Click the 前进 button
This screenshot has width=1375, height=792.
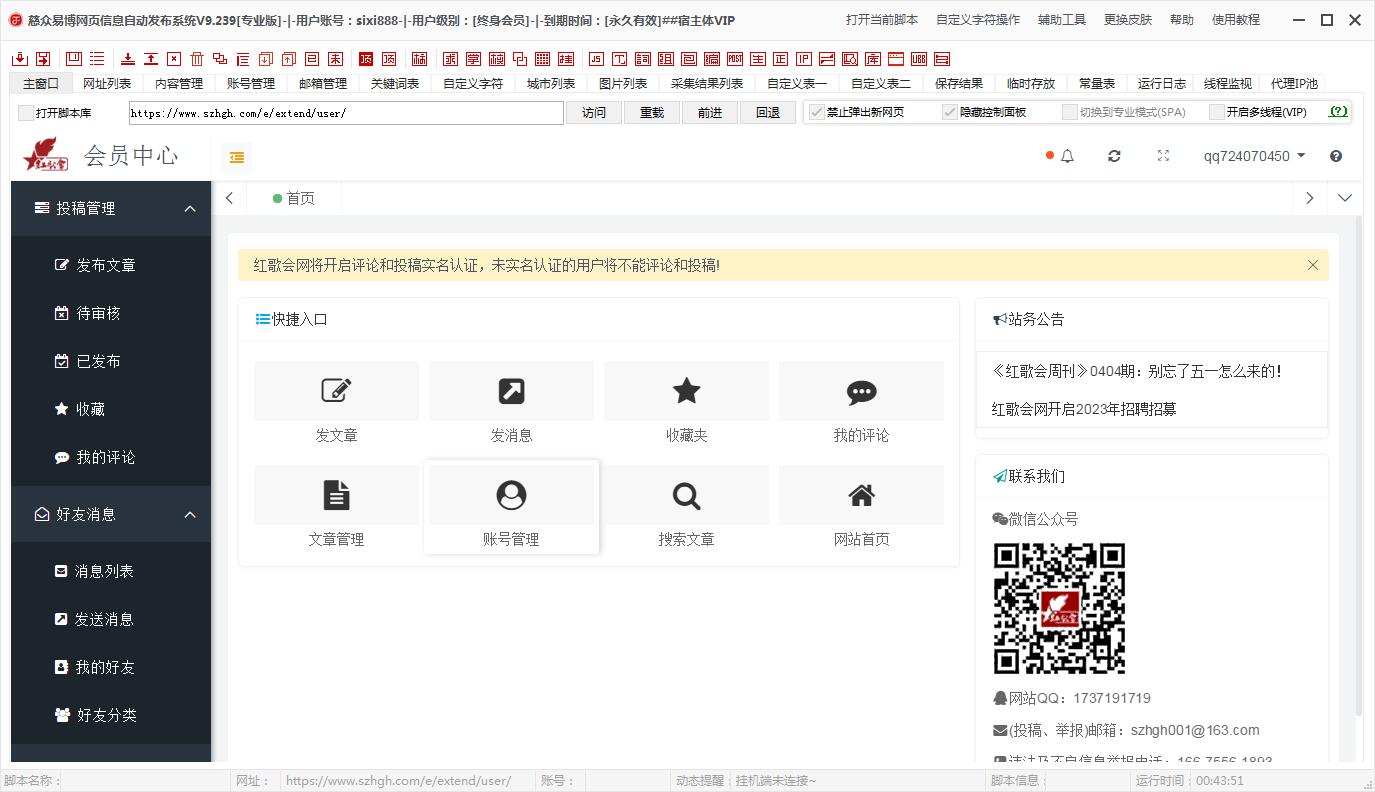710,113
